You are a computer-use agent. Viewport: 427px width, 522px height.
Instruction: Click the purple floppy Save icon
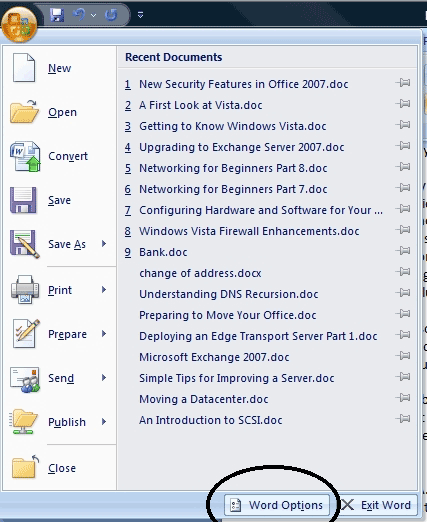click(23, 200)
